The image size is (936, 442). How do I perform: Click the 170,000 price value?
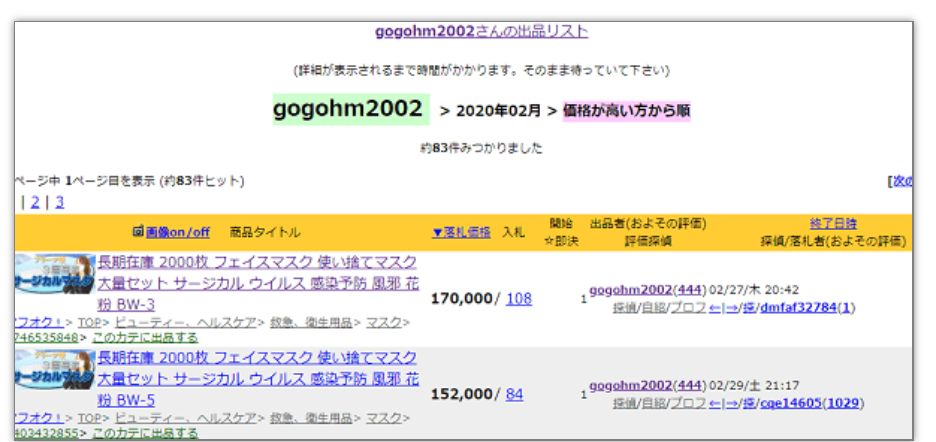(x=461, y=299)
